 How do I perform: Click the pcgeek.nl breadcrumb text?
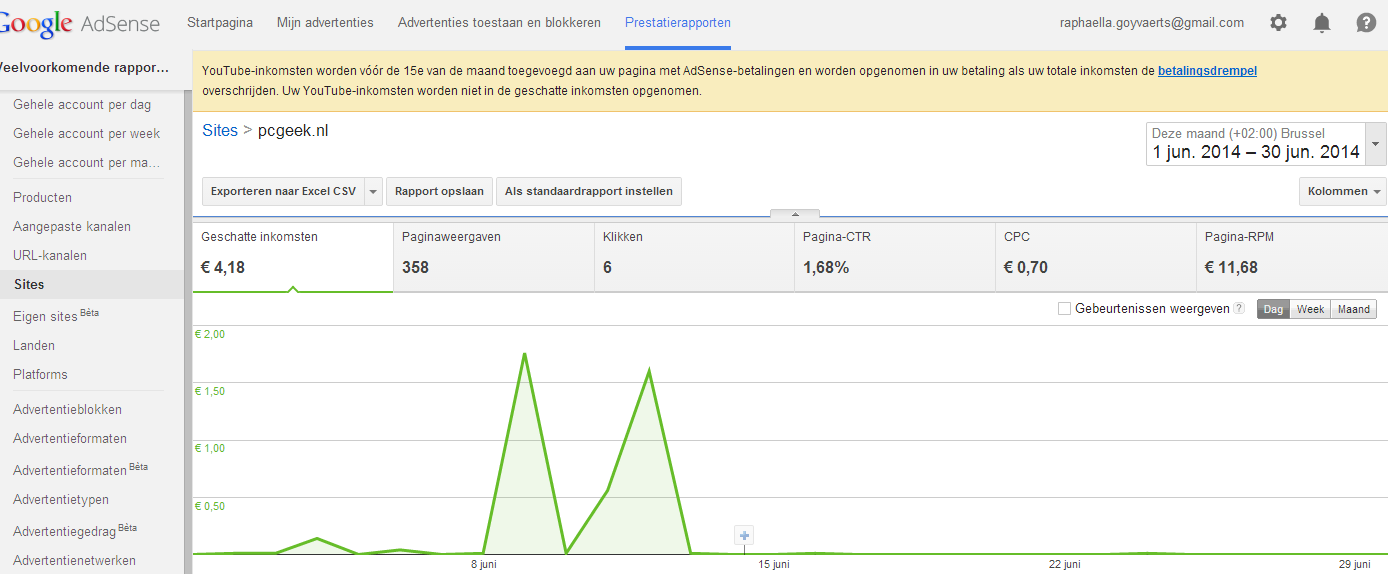click(x=293, y=130)
